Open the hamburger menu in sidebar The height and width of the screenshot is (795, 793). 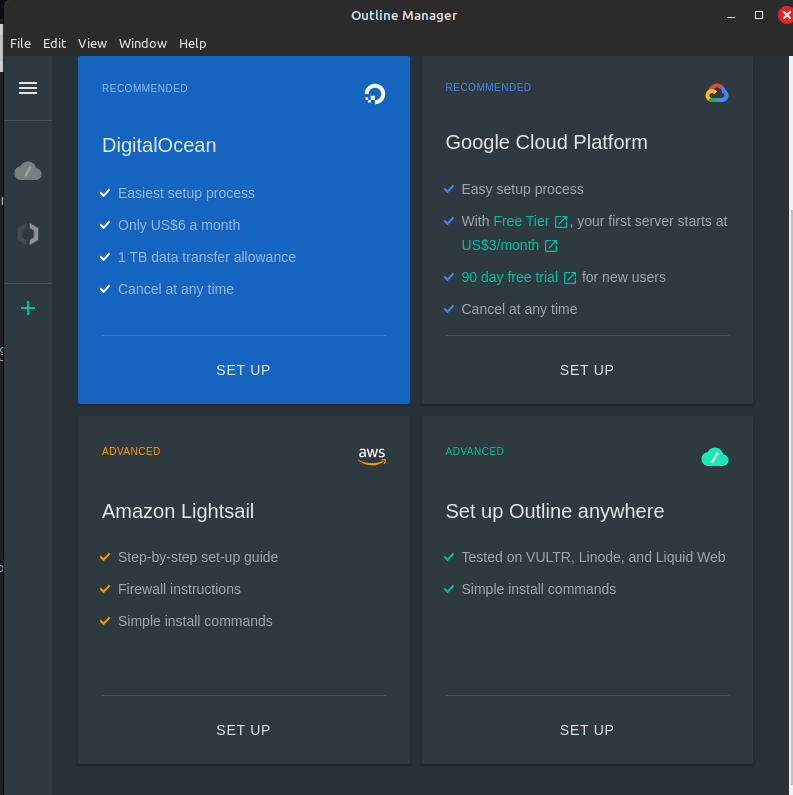tap(28, 88)
